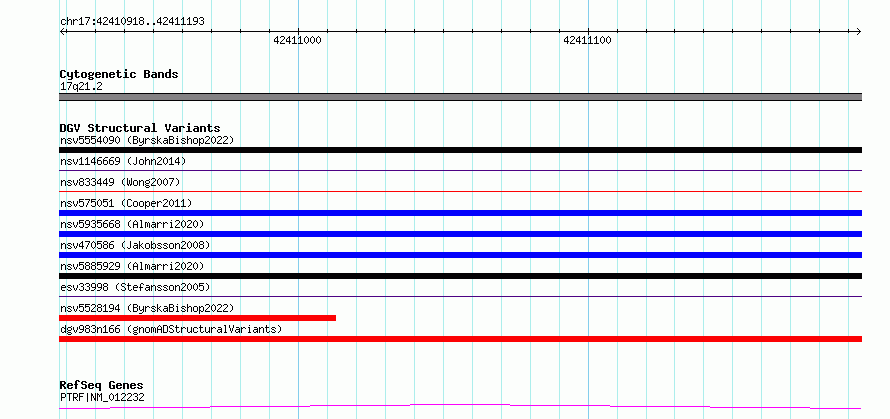Click the gray 17q21.2 cytogenetic band bar
Image resolution: width=890 pixels, height=419 pixels.
pos(460,97)
